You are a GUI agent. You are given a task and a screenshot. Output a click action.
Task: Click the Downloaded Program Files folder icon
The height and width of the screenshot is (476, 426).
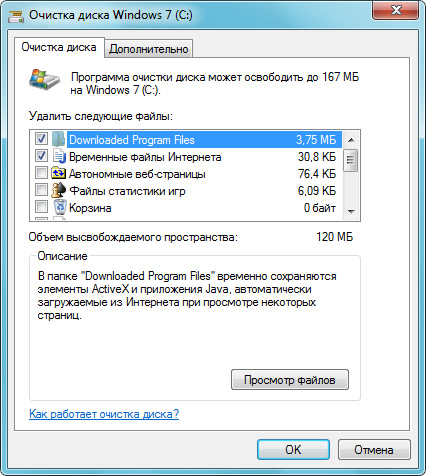tap(59, 139)
